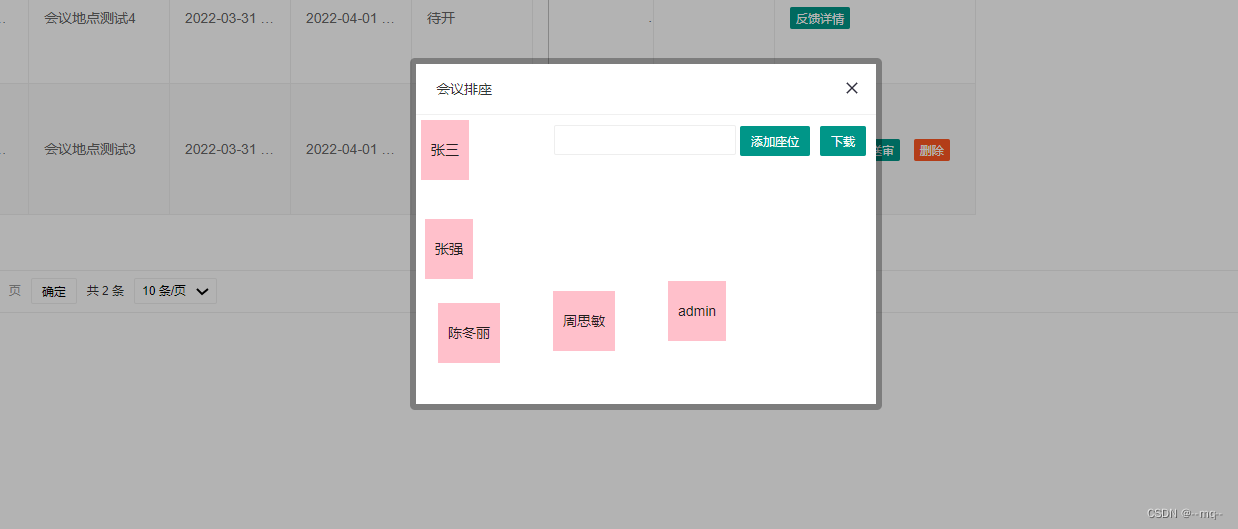The width and height of the screenshot is (1238, 529).
Task: Click the 陈冬丽 seat block
Action: click(x=469, y=333)
